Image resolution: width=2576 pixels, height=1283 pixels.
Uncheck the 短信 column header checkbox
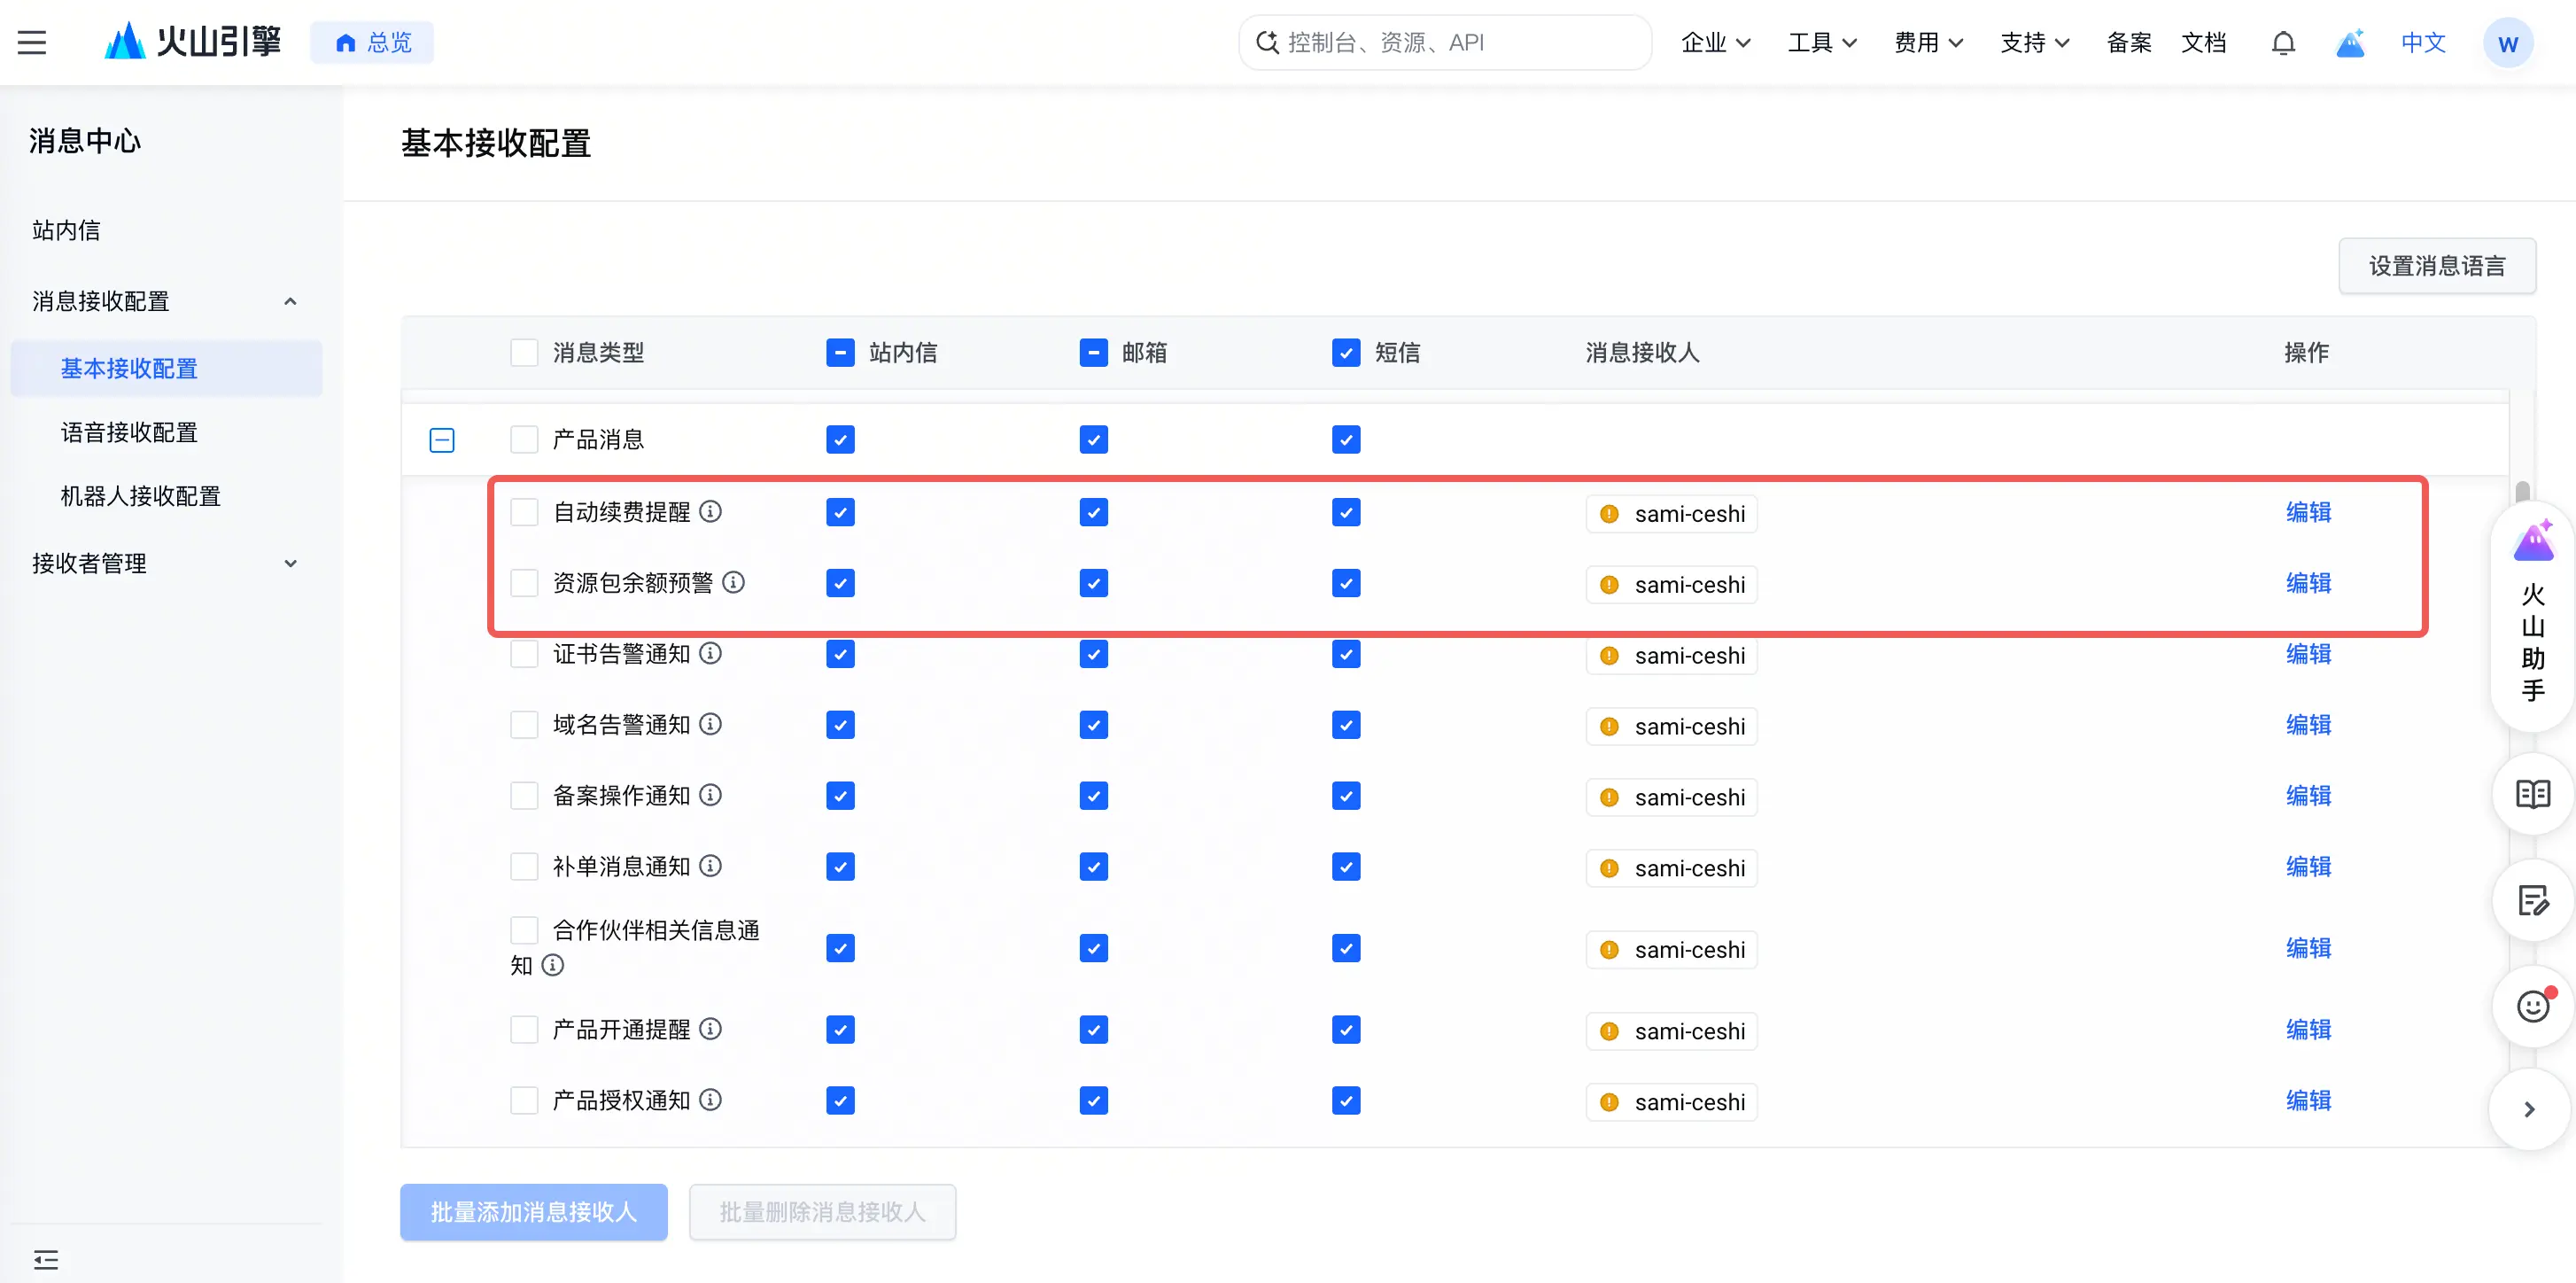[1346, 352]
